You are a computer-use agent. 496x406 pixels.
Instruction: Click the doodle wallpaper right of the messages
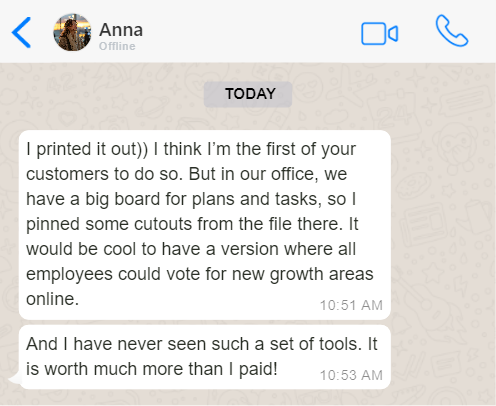(x=443, y=233)
